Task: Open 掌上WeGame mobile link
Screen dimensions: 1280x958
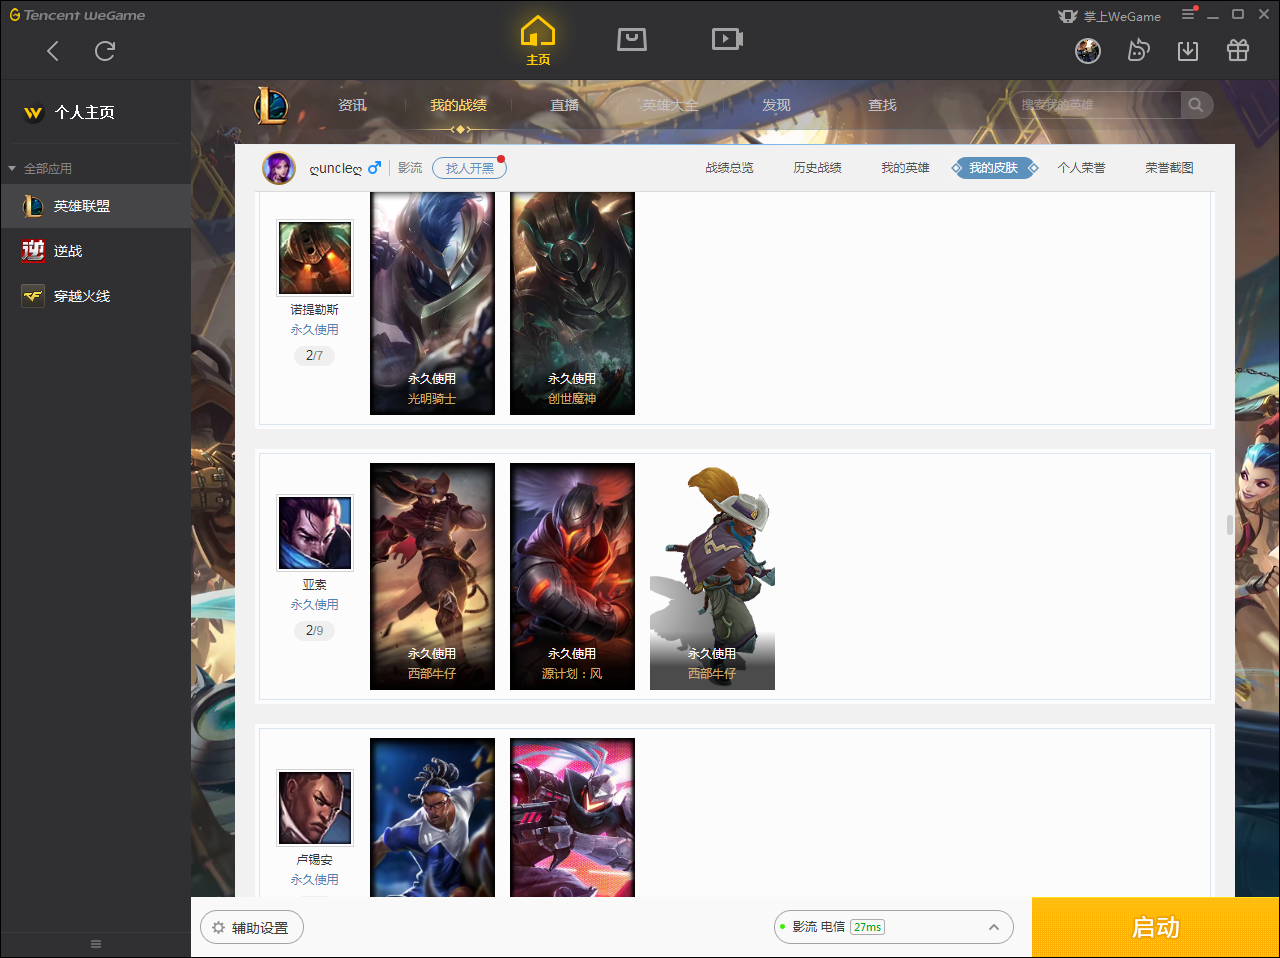Action: point(1110,16)
